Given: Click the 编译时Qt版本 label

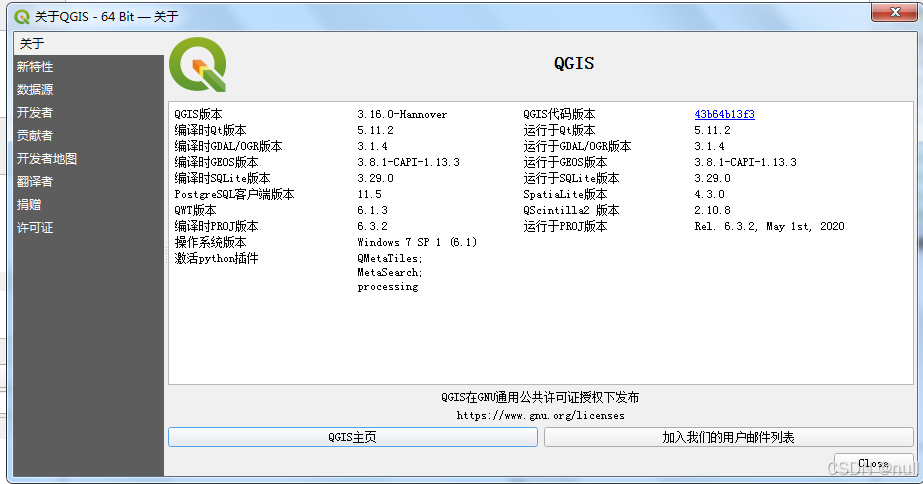Looking at the screenshot, I should (x=210, y=130).
